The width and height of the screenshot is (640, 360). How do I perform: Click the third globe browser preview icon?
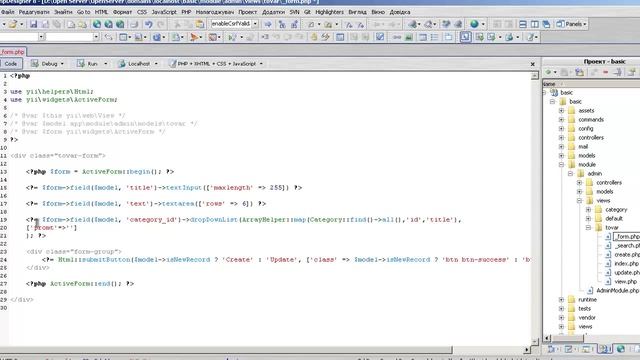tap(120, 24)
